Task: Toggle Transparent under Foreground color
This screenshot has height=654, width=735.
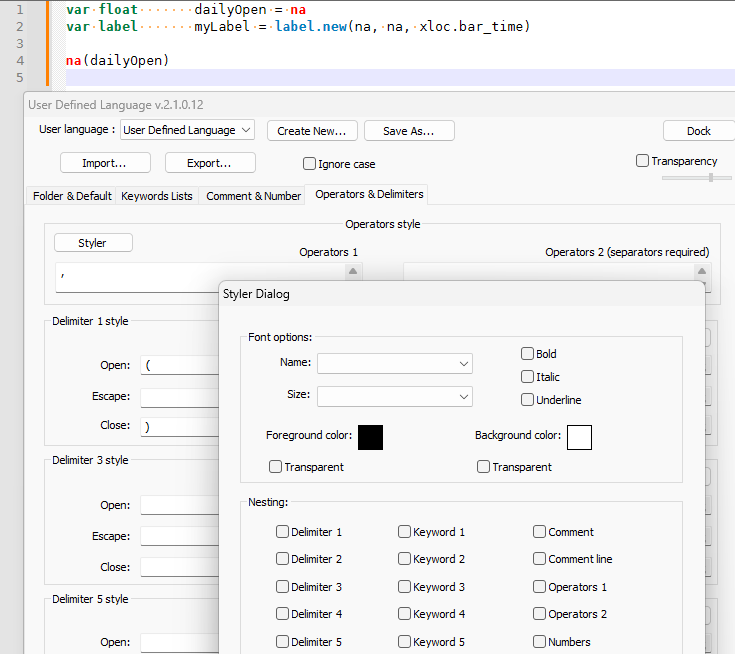Action: click(x=276, y=466)
